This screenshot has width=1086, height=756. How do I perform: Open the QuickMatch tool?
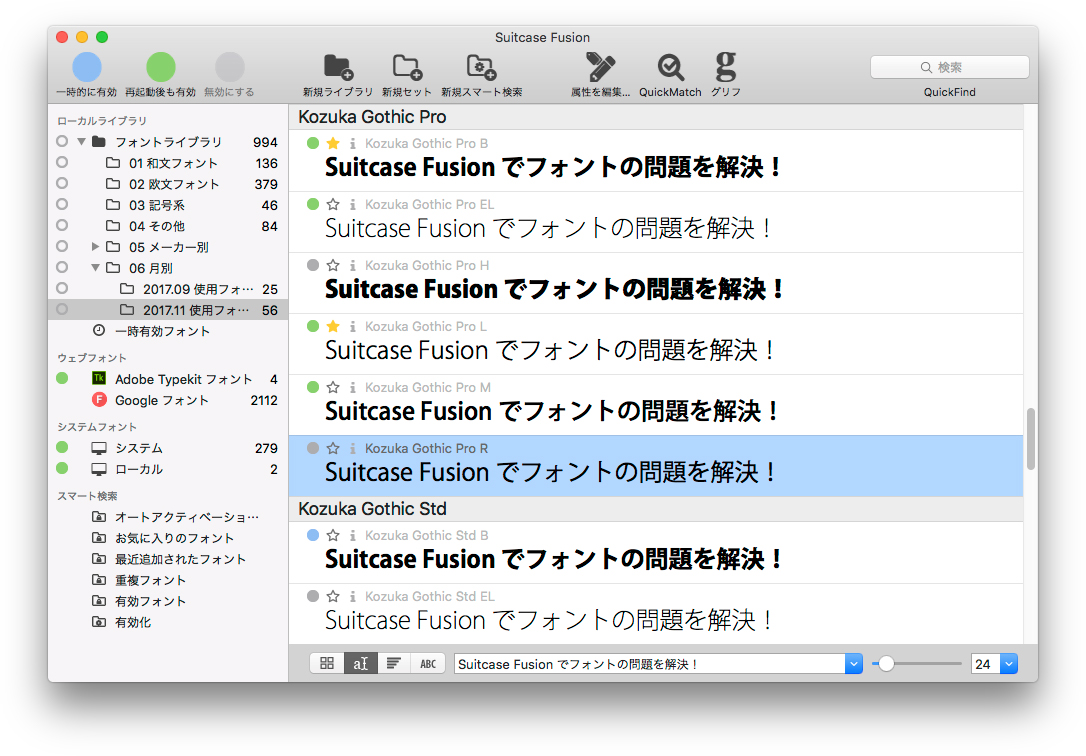(x=670, y=67)
